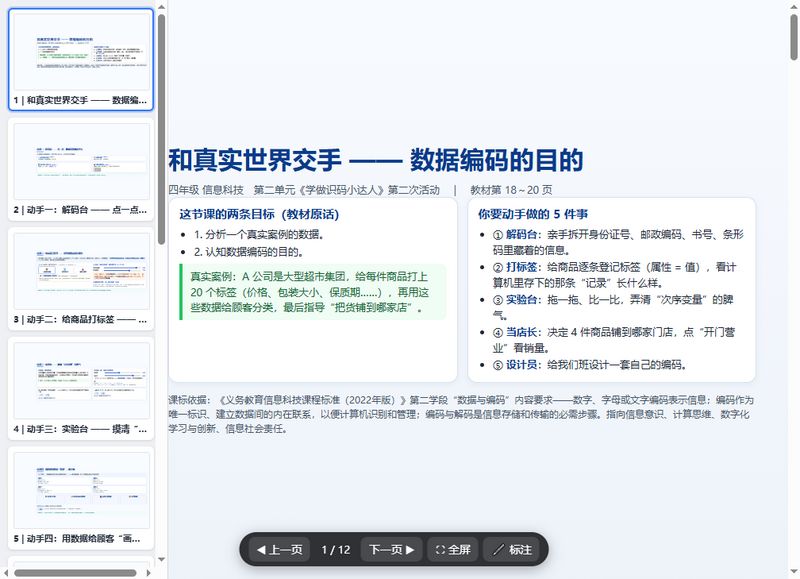
Task: Click the thumbnail panel scroll-up arrow
Action: tap(161, 7)
